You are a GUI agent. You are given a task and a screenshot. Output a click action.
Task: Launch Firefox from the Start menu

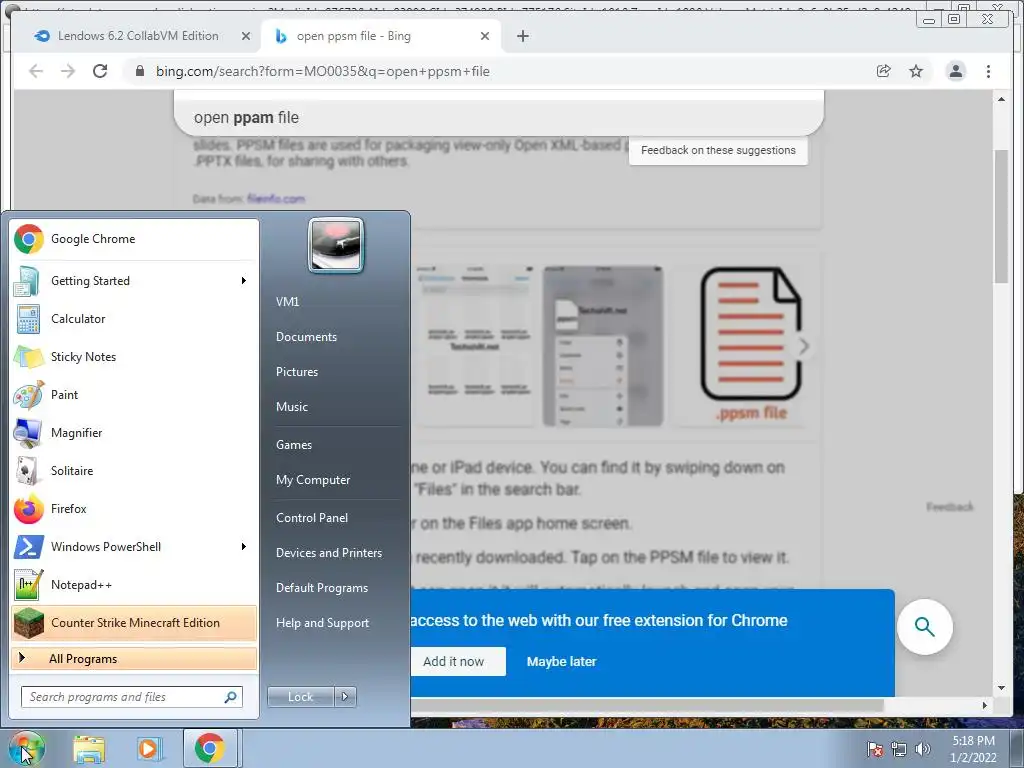(x=134, y=509)
